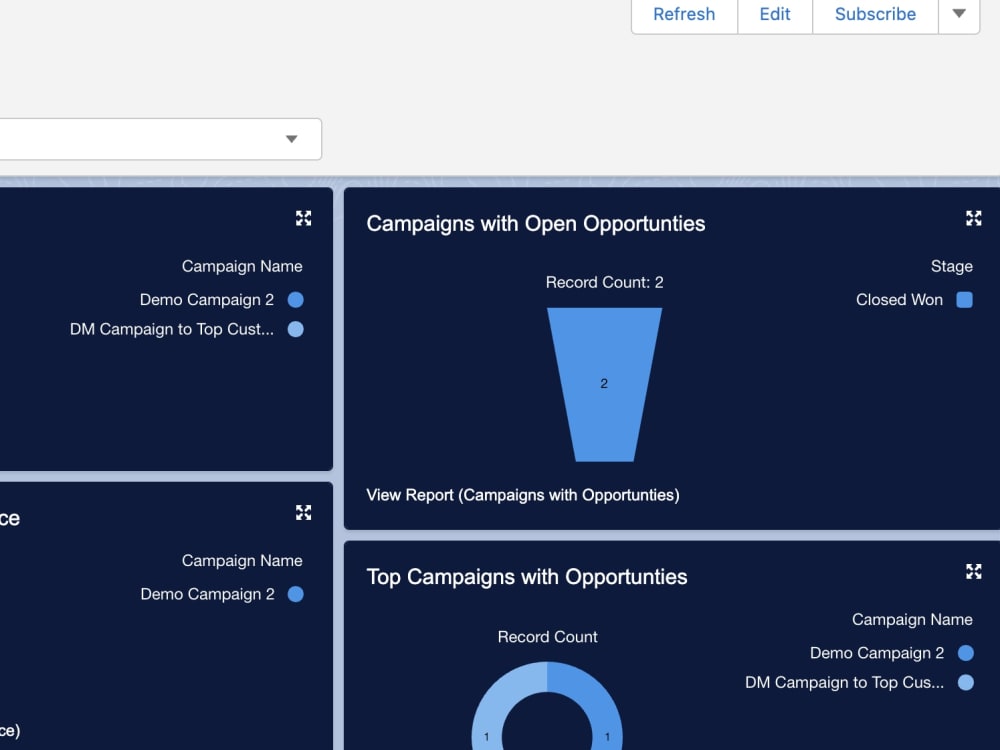Screen dimensions: 1000x750
Task: Open View Report (Campaigns with Opportunties) link
Action: click(x=523, y=495)
